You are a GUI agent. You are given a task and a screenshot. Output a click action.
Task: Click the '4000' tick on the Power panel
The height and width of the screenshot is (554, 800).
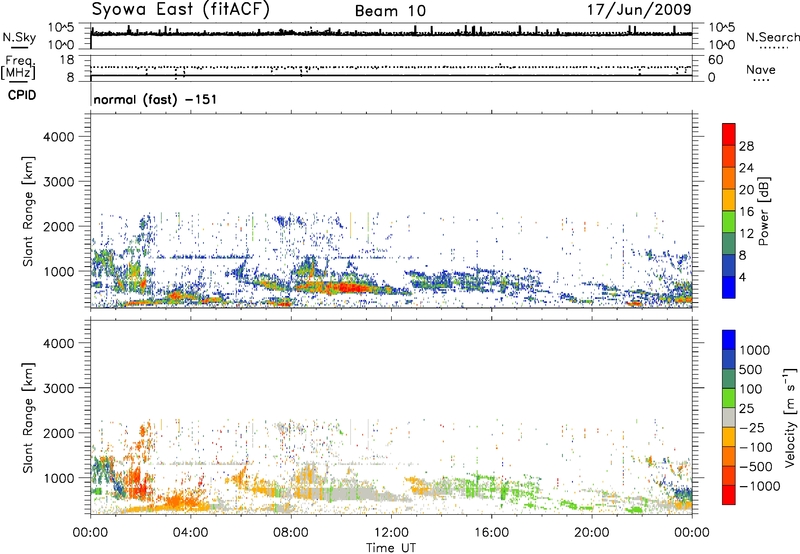point(59,137)
